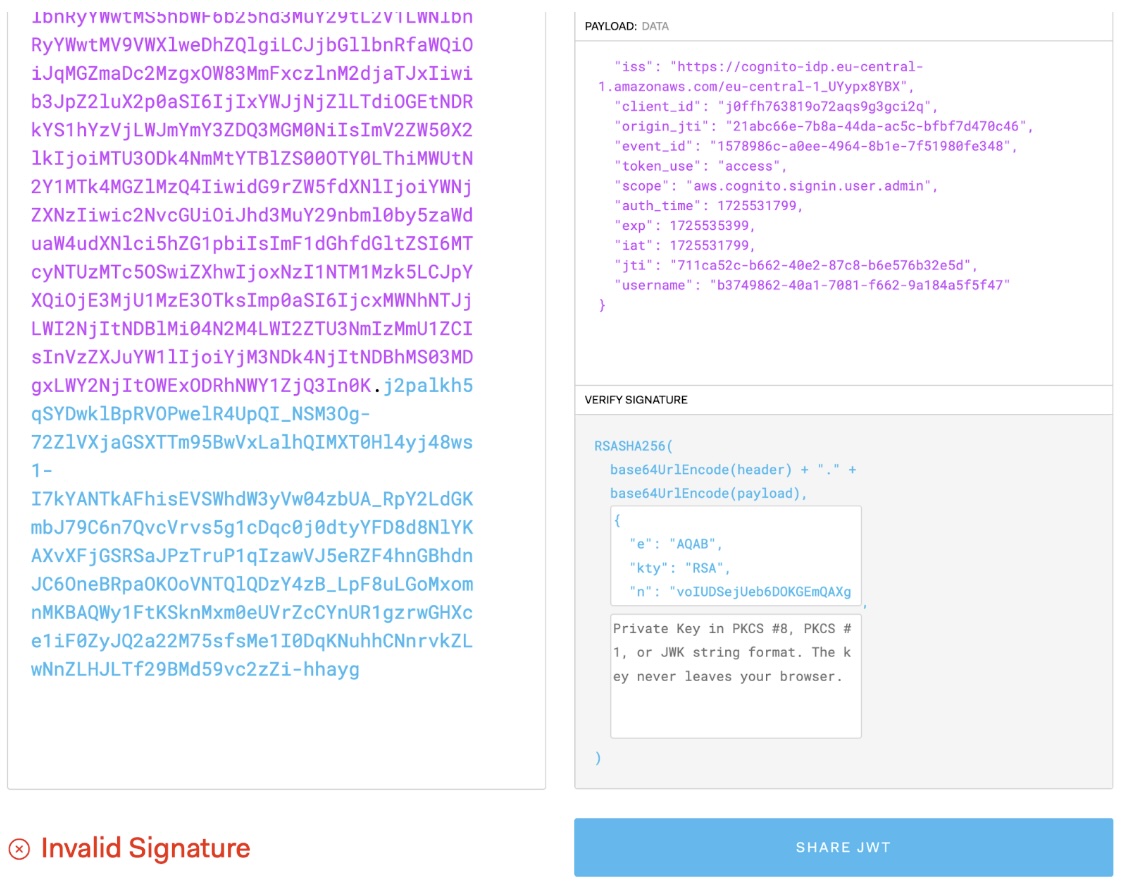Click the "iss" issuer URL in payload

pos(797,66)
